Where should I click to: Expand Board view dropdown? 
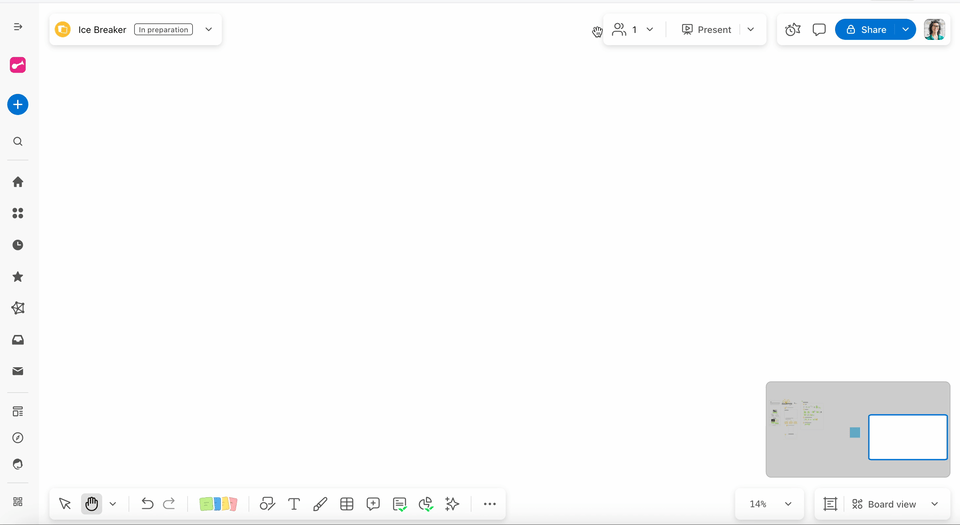pyautogui.click(x=935, y=504)
